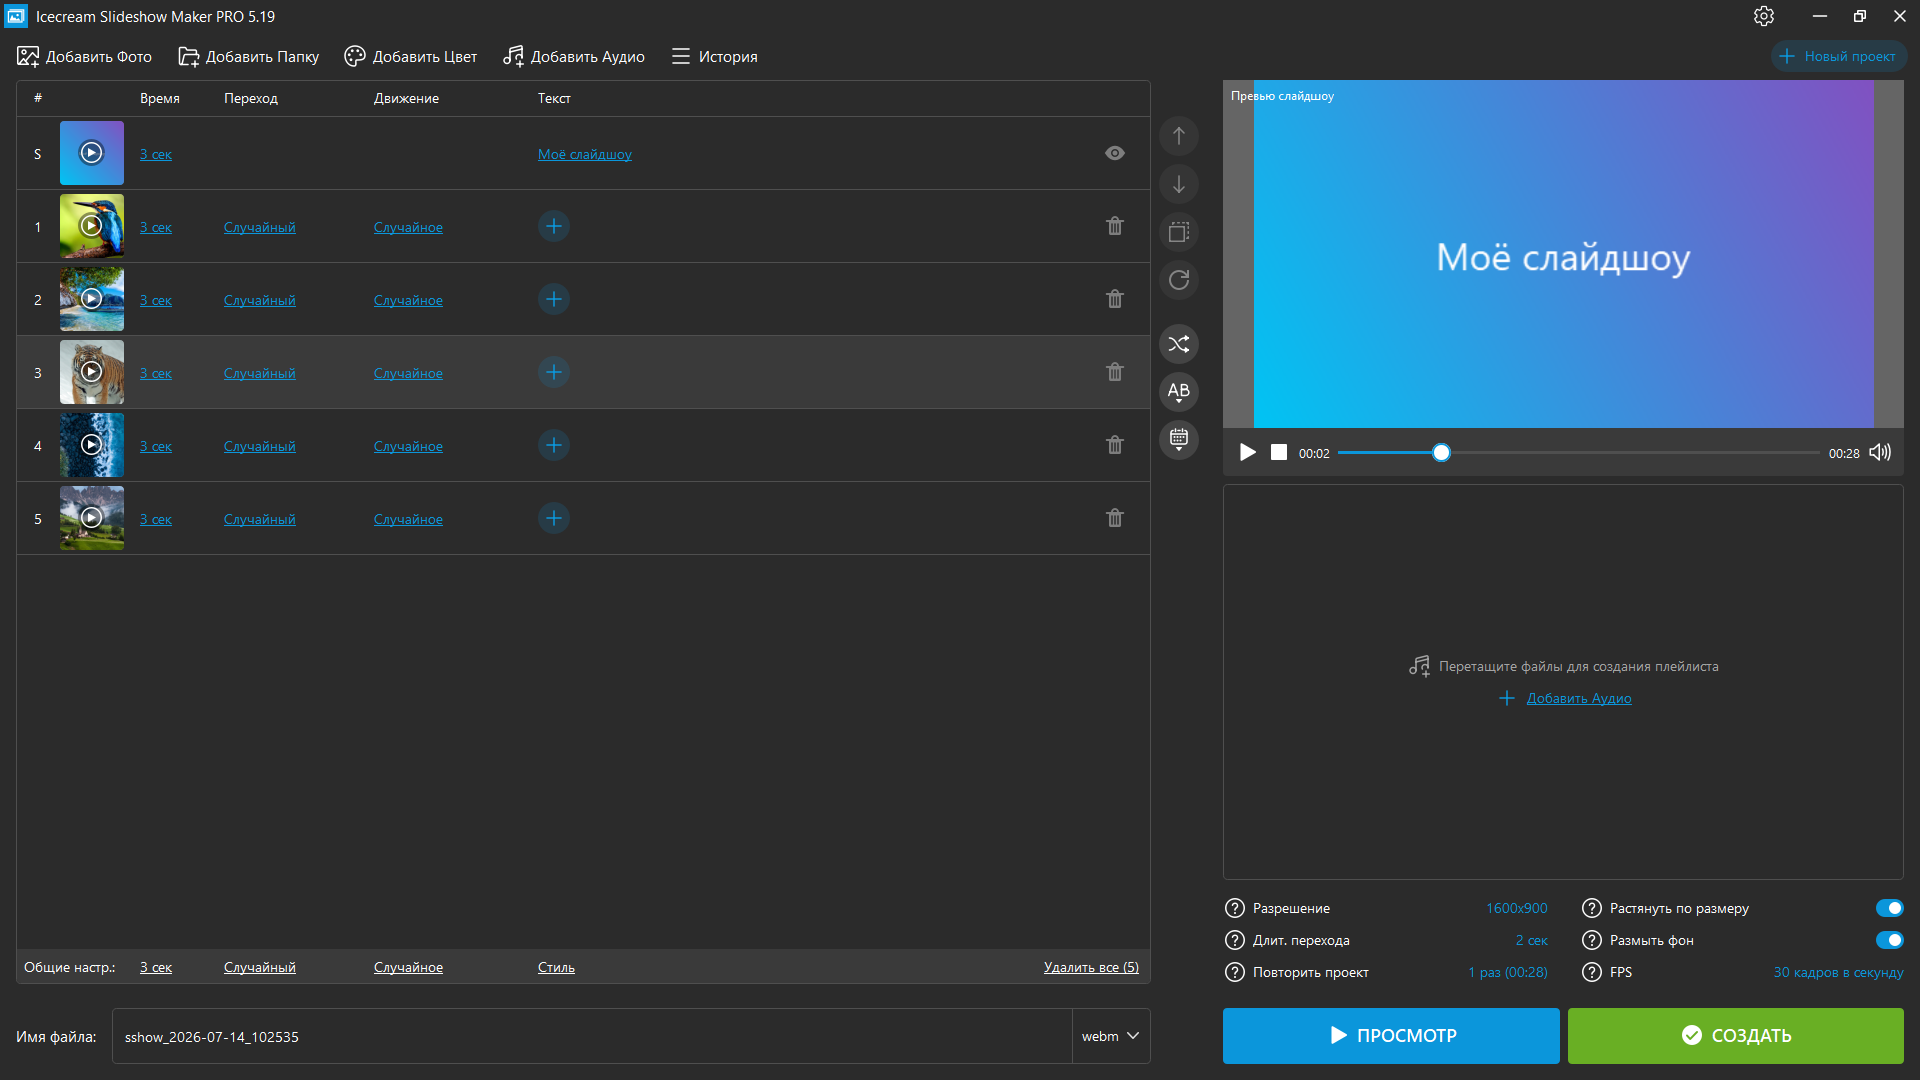The image size is (1920, 1080).
Task: Start a Новый проект
Action: click(1838, 56)
